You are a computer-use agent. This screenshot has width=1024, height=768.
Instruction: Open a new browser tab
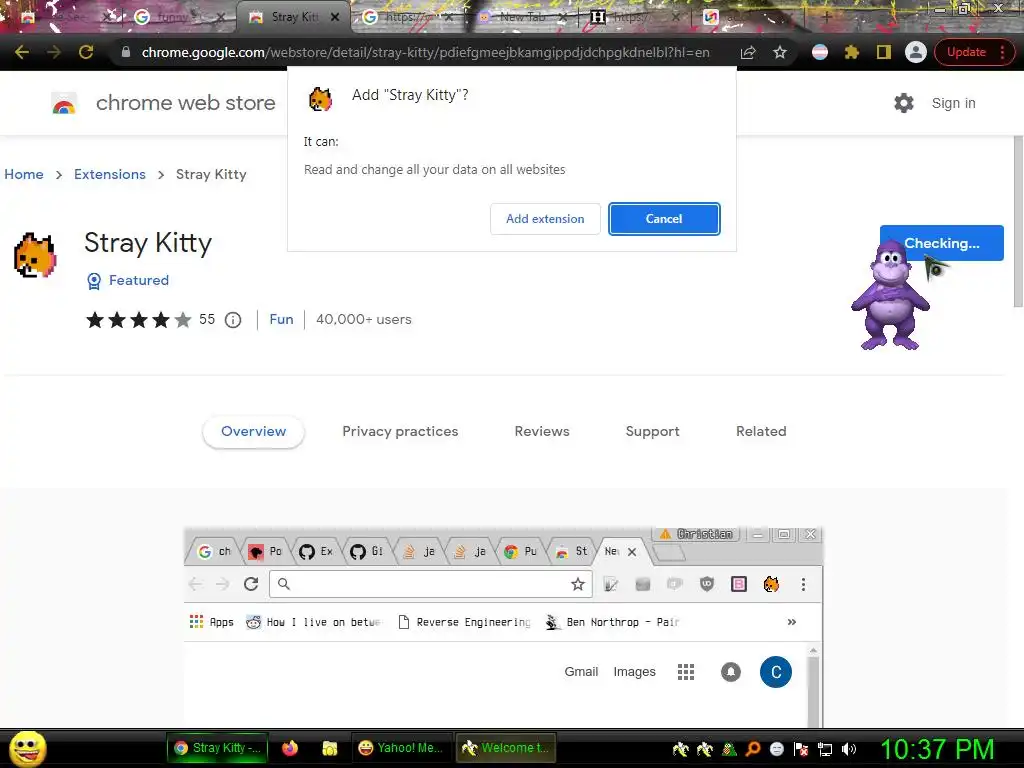click(x=827, y=18)
